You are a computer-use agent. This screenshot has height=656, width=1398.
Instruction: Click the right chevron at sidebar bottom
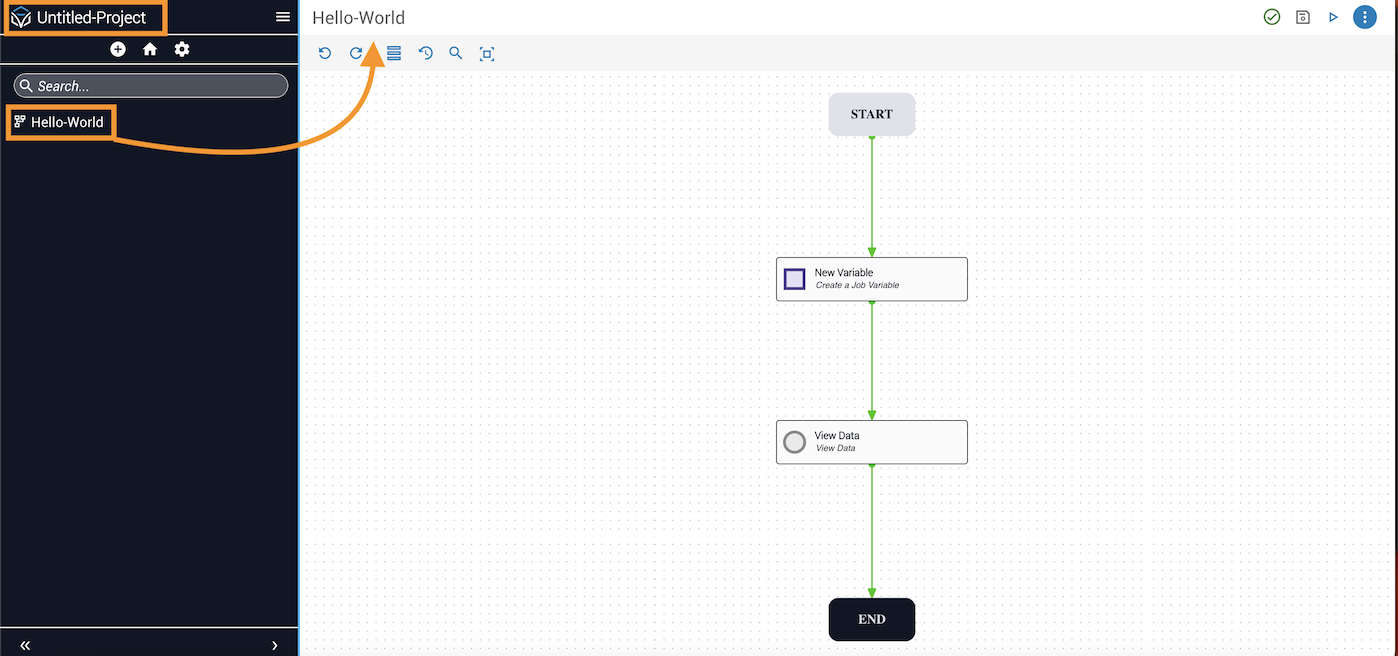click(275, 645)
